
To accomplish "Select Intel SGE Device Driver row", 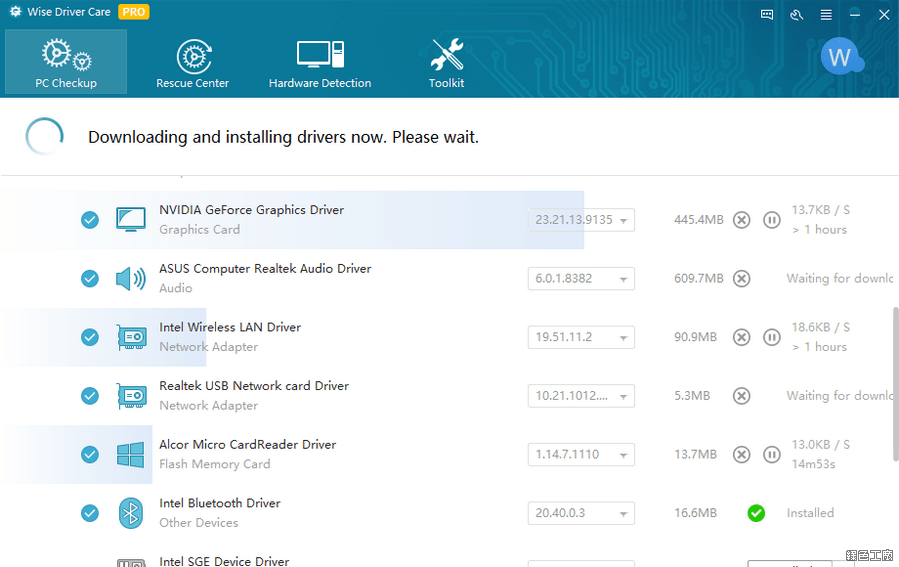I will [224, 561].
